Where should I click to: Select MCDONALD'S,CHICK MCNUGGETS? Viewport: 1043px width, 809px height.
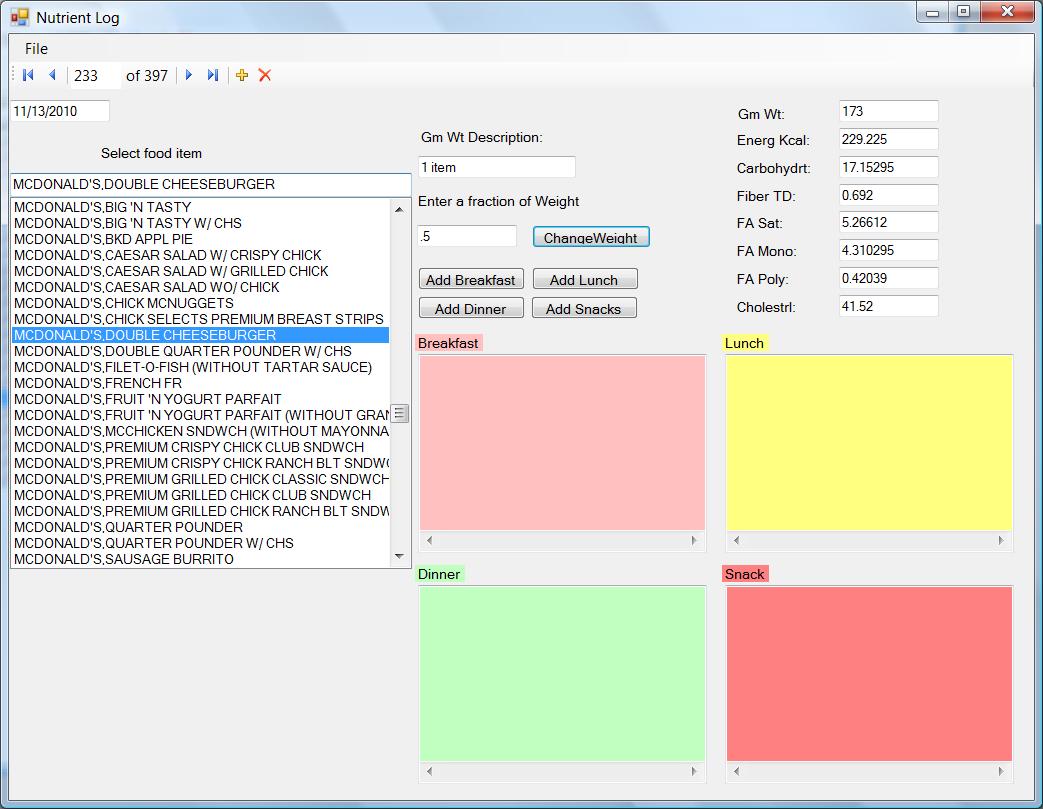(x=201, y=303)
